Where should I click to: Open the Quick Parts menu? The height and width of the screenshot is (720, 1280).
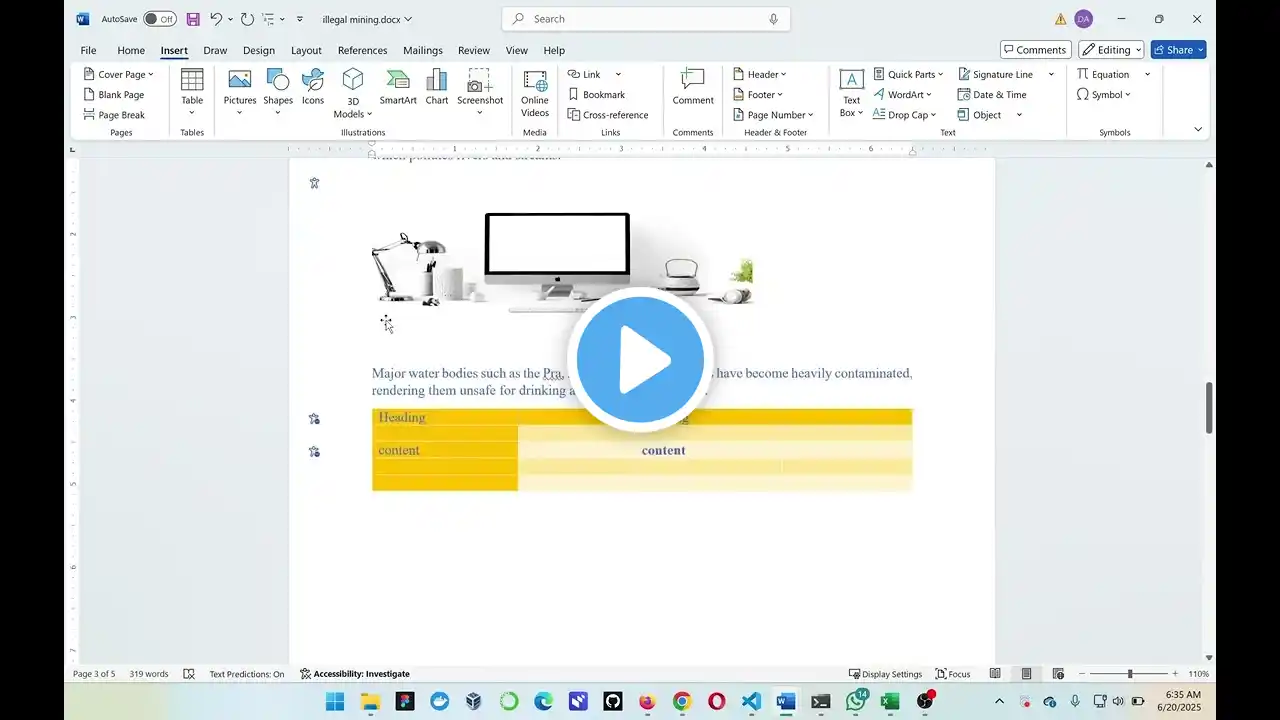coord(908,74)
